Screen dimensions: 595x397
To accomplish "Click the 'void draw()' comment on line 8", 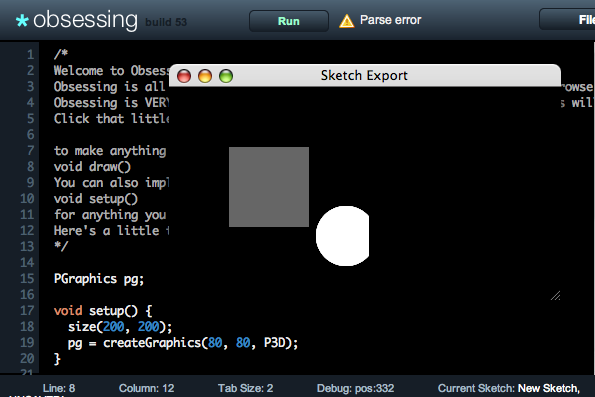I will 92,167.
